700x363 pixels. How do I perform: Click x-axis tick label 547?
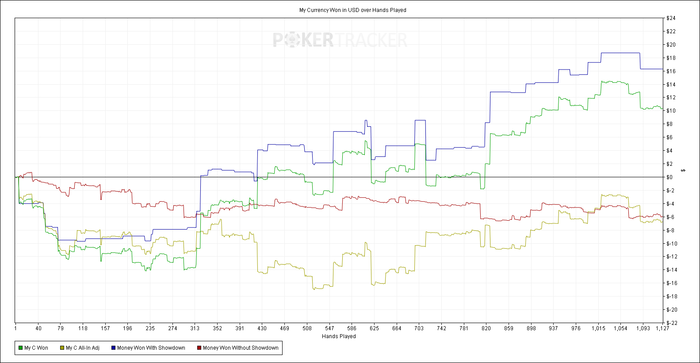(329, 329)
